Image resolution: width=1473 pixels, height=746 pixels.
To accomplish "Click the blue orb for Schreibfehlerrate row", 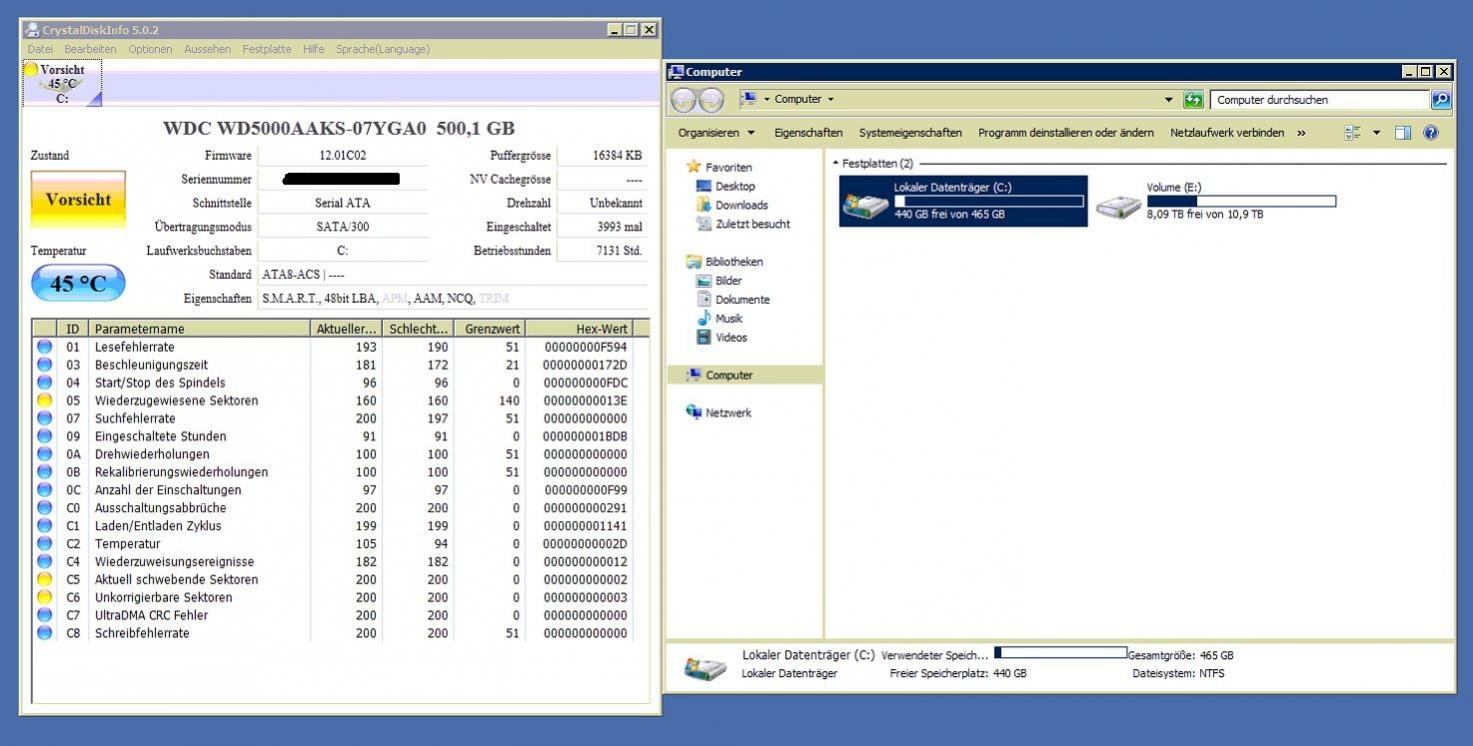I will coord(44,633).
